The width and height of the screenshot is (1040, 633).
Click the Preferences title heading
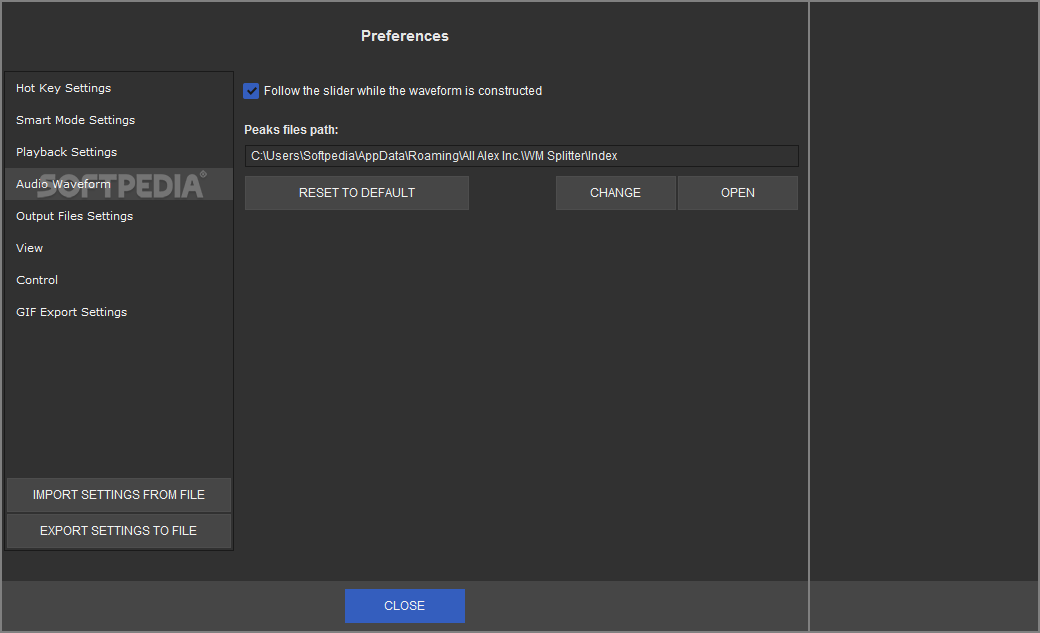pyautogui.click(x=404, y=36)
